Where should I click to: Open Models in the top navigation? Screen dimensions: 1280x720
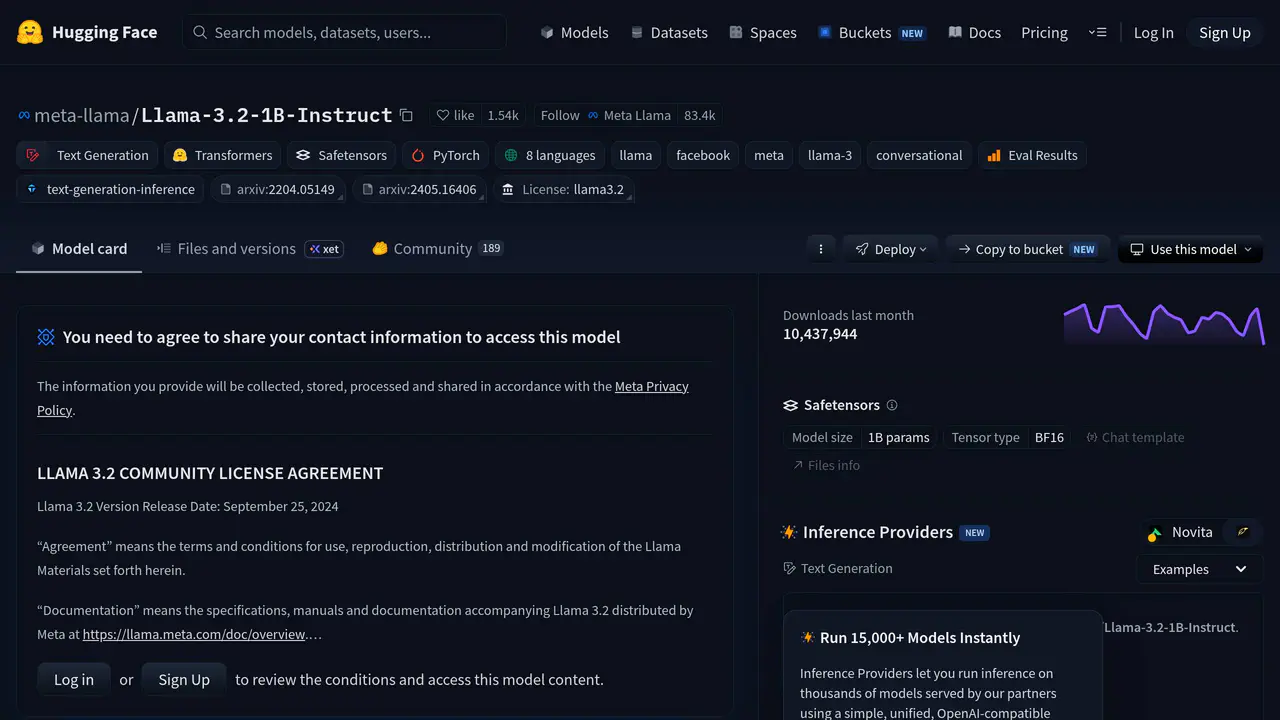(x=574, y=32)
